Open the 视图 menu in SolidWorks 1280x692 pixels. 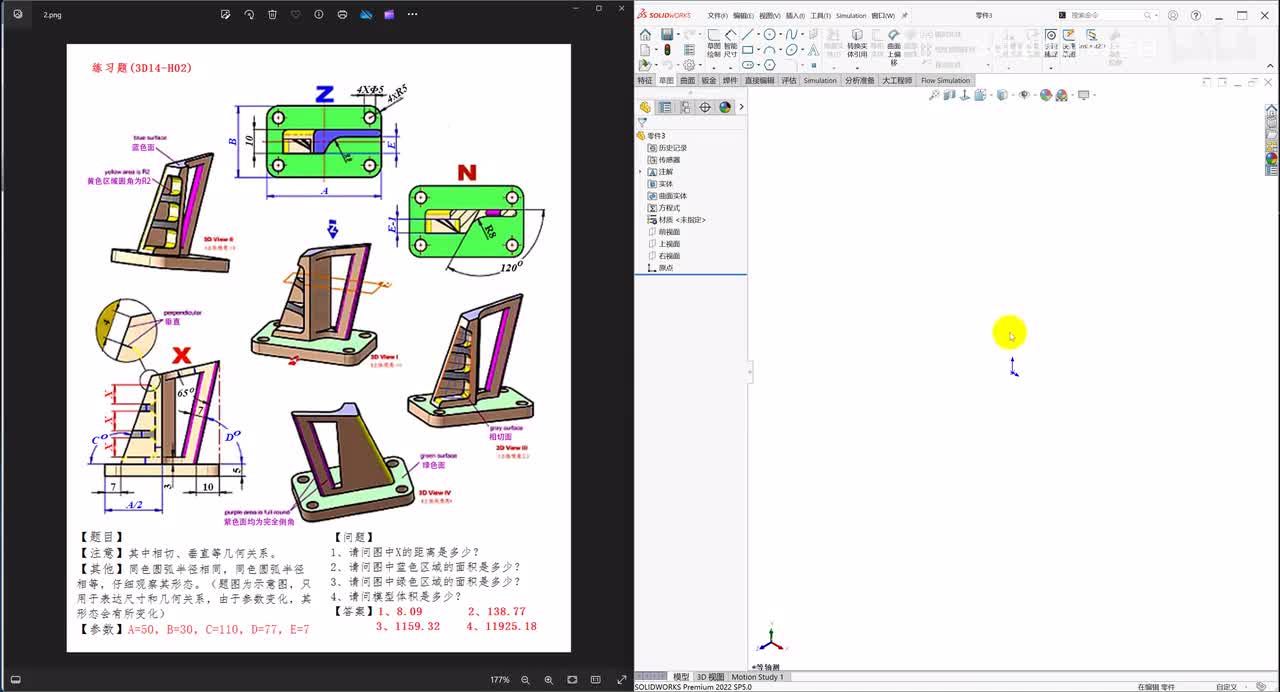[x=769, y=16]
